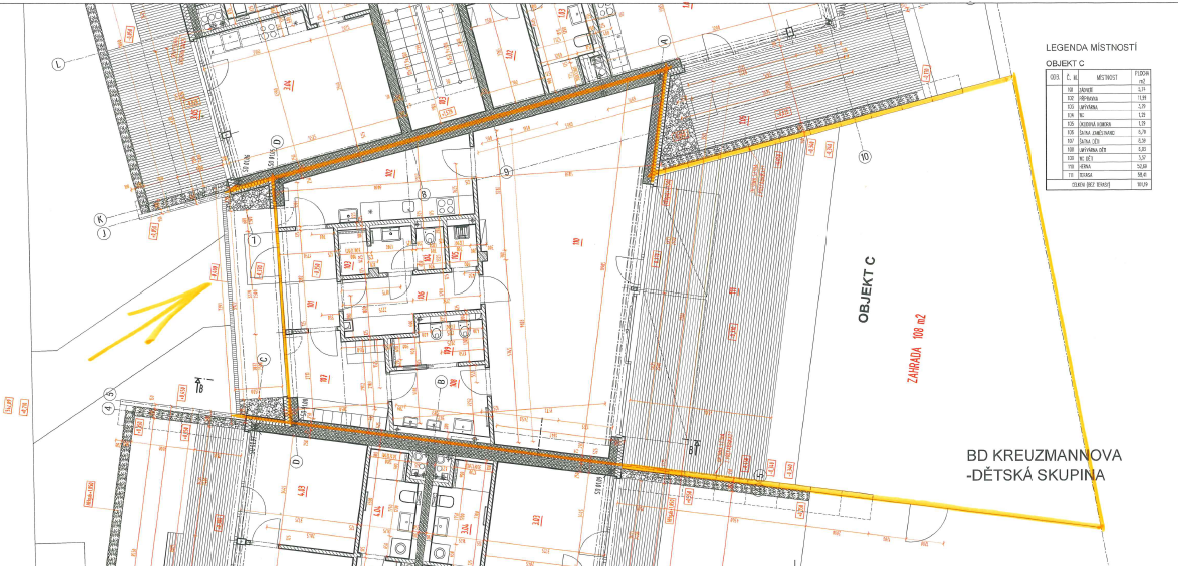This screenshot has width=1178, height=566.
Task: Select the MÍSTNOST column header in legend
Action: click(x=1106, y=77)
